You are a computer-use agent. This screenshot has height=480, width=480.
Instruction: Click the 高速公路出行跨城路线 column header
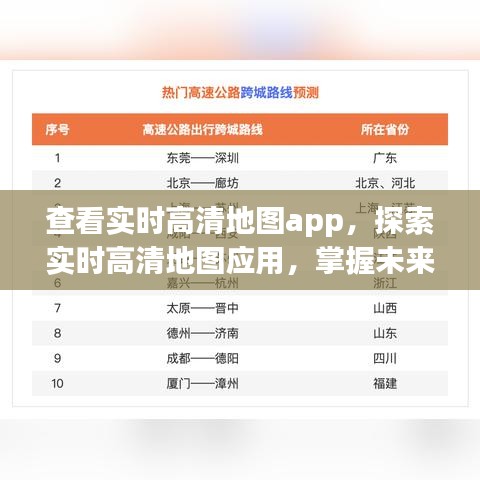pos(203,129)
